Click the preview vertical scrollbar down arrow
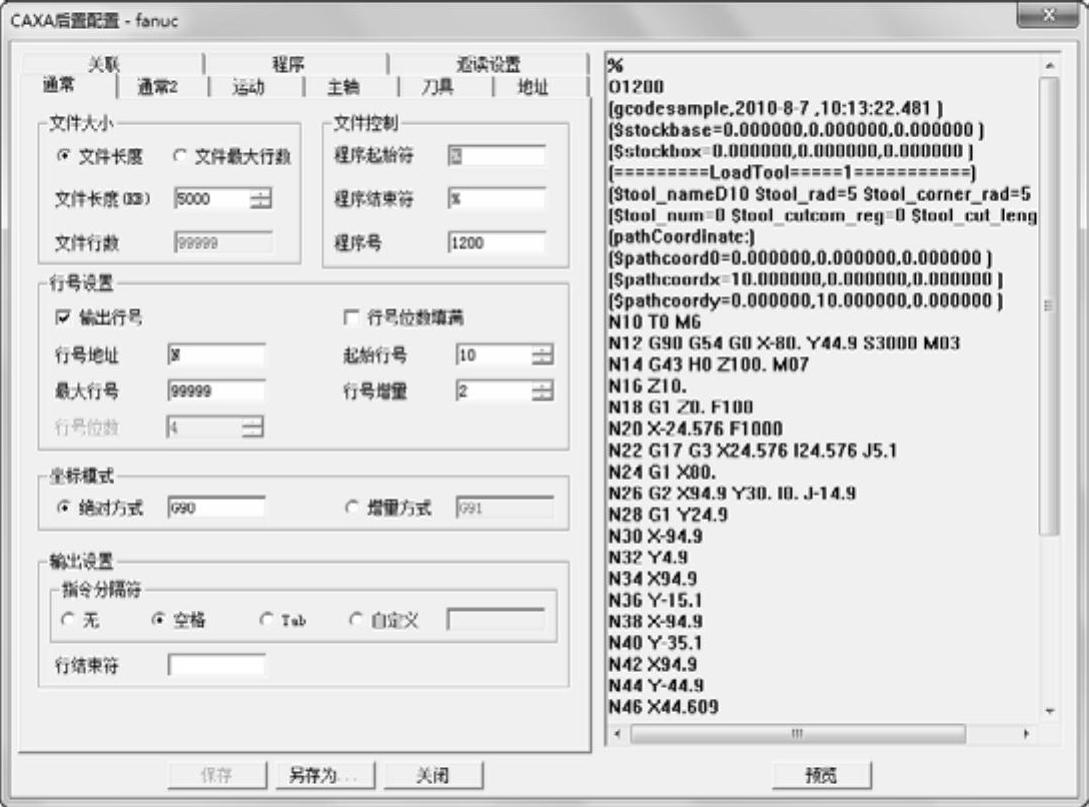Screen dimensions: 1089x807 pos(1049,711)
